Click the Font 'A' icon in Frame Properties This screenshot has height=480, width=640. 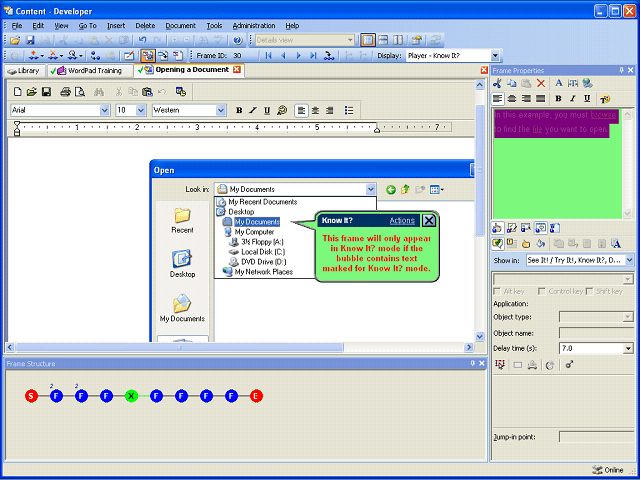pyautogui.click(x=559, y=83)
